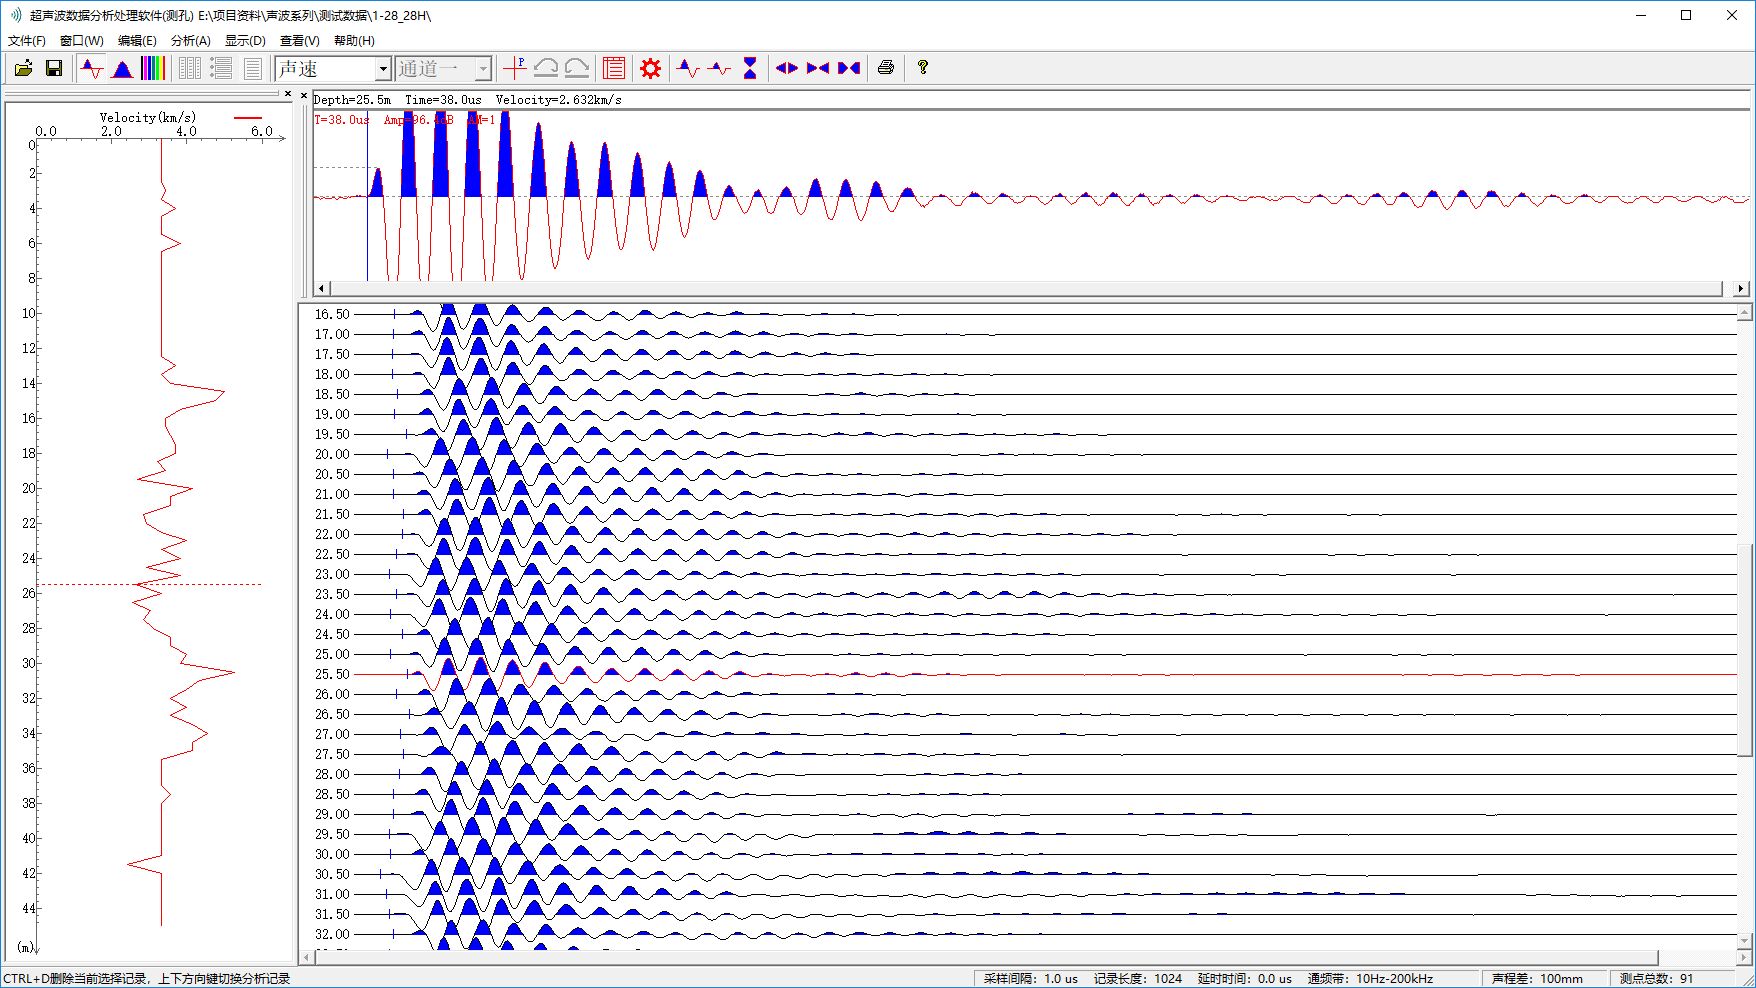This screenshot has width=1756, height=988.
Task: Open the 声速 parameter dropdown
Action: click(382, 69)
